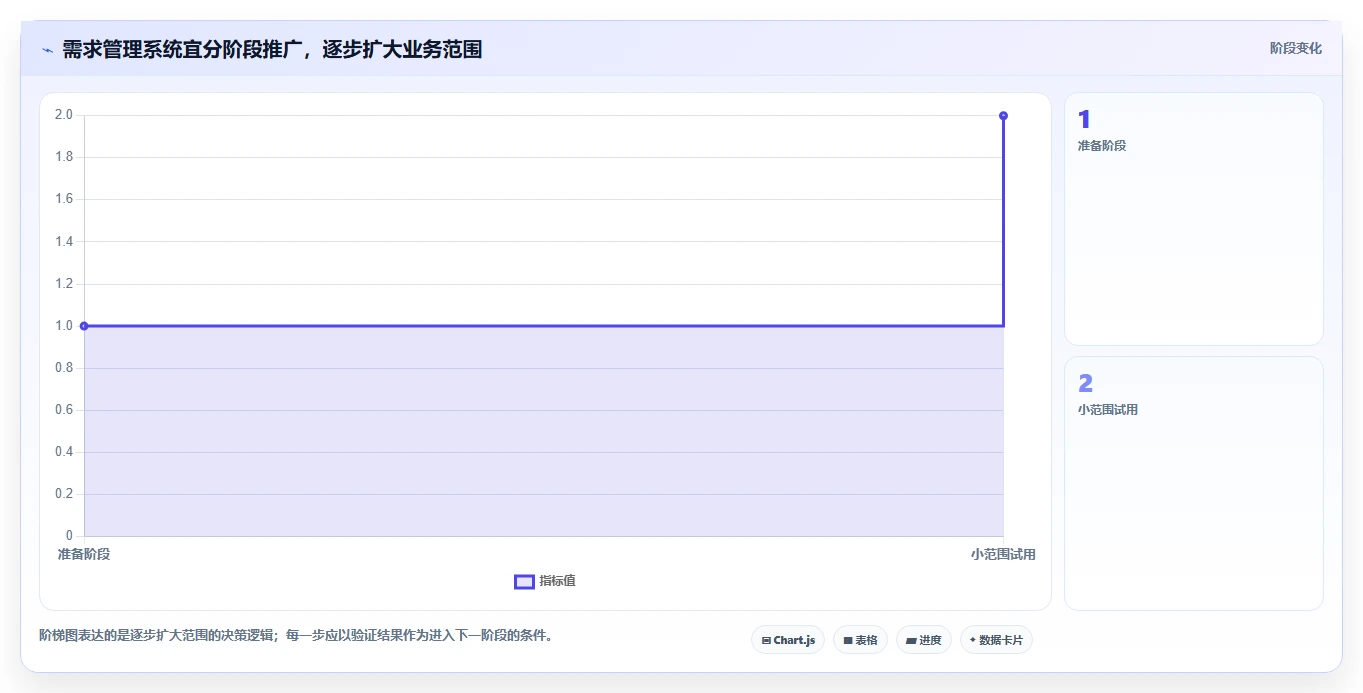Click the large number 2 in stage card
Viewport: 1363px width, 693px height.
click(1086, 384)
